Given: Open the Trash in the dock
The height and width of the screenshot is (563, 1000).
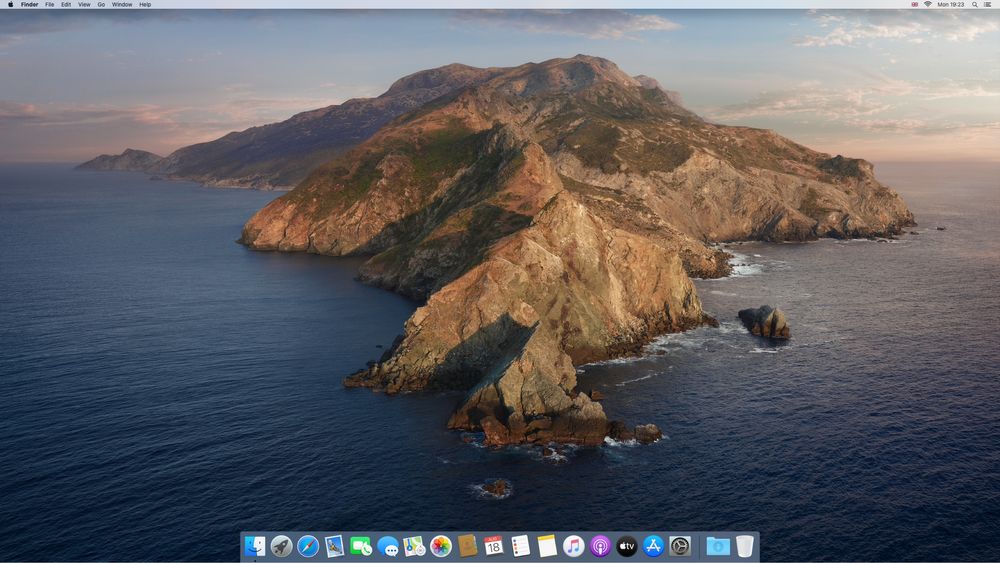Looking at the screenshot, I should (745, 546).
